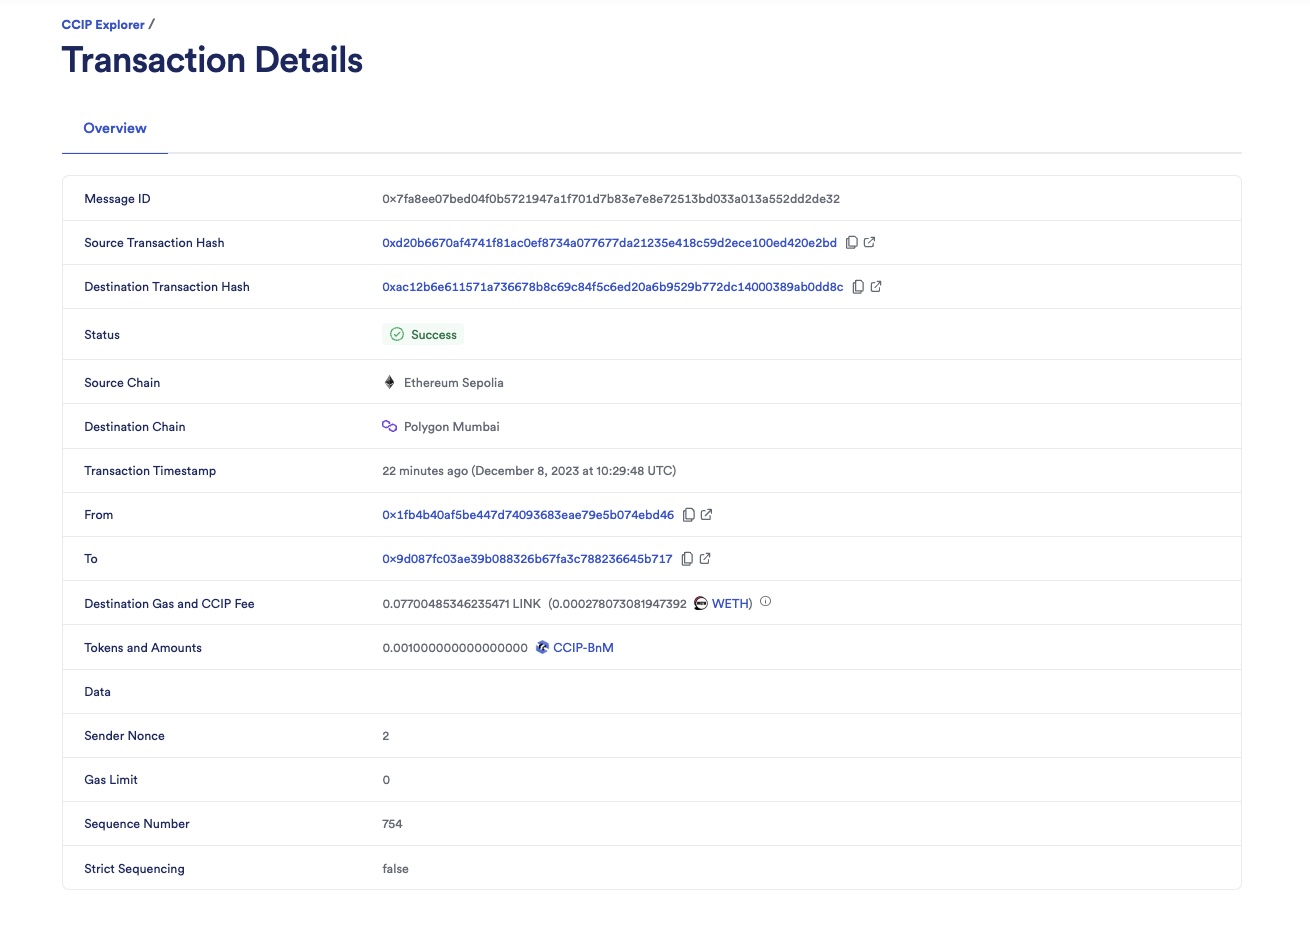Click the WETH token icon
This screenshot has height=928, width=1310.
click(x=701, y=604)
